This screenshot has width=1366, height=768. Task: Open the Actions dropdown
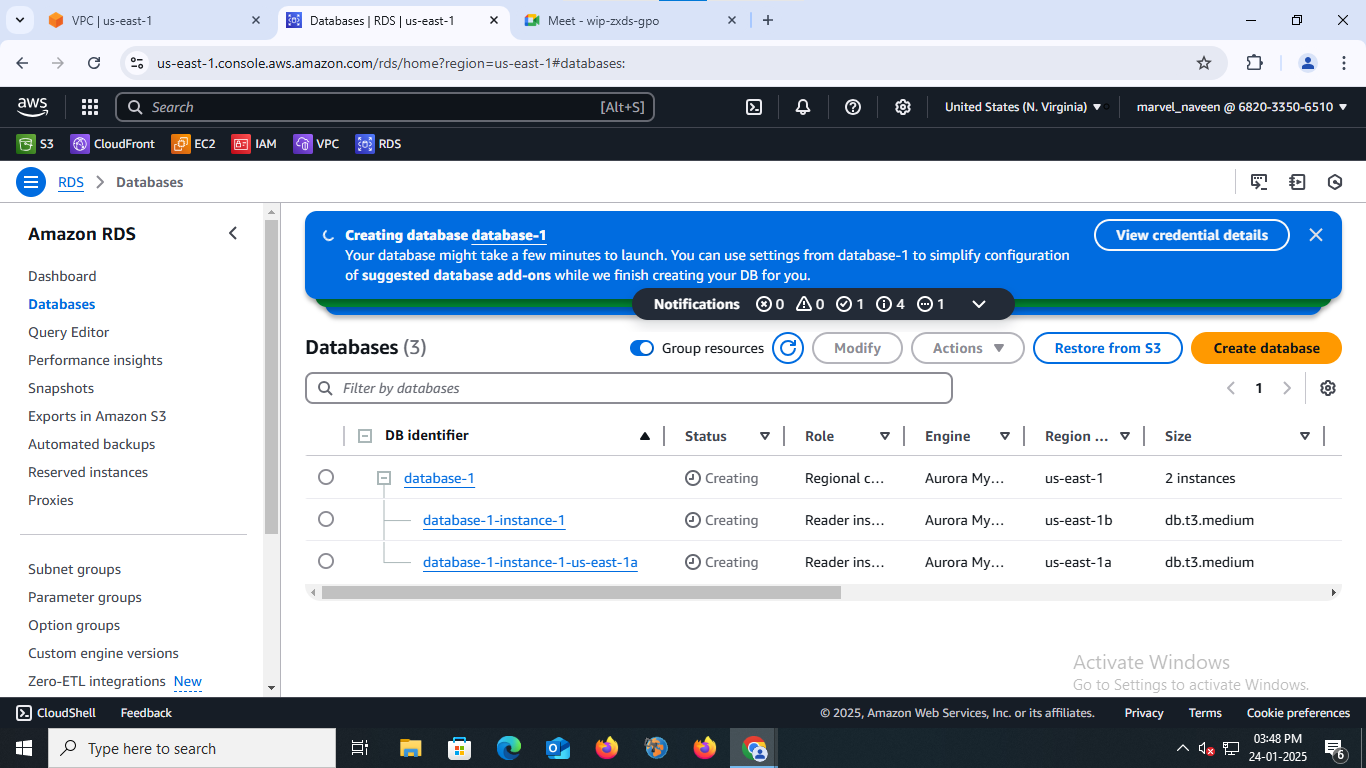tap(968, 348)
